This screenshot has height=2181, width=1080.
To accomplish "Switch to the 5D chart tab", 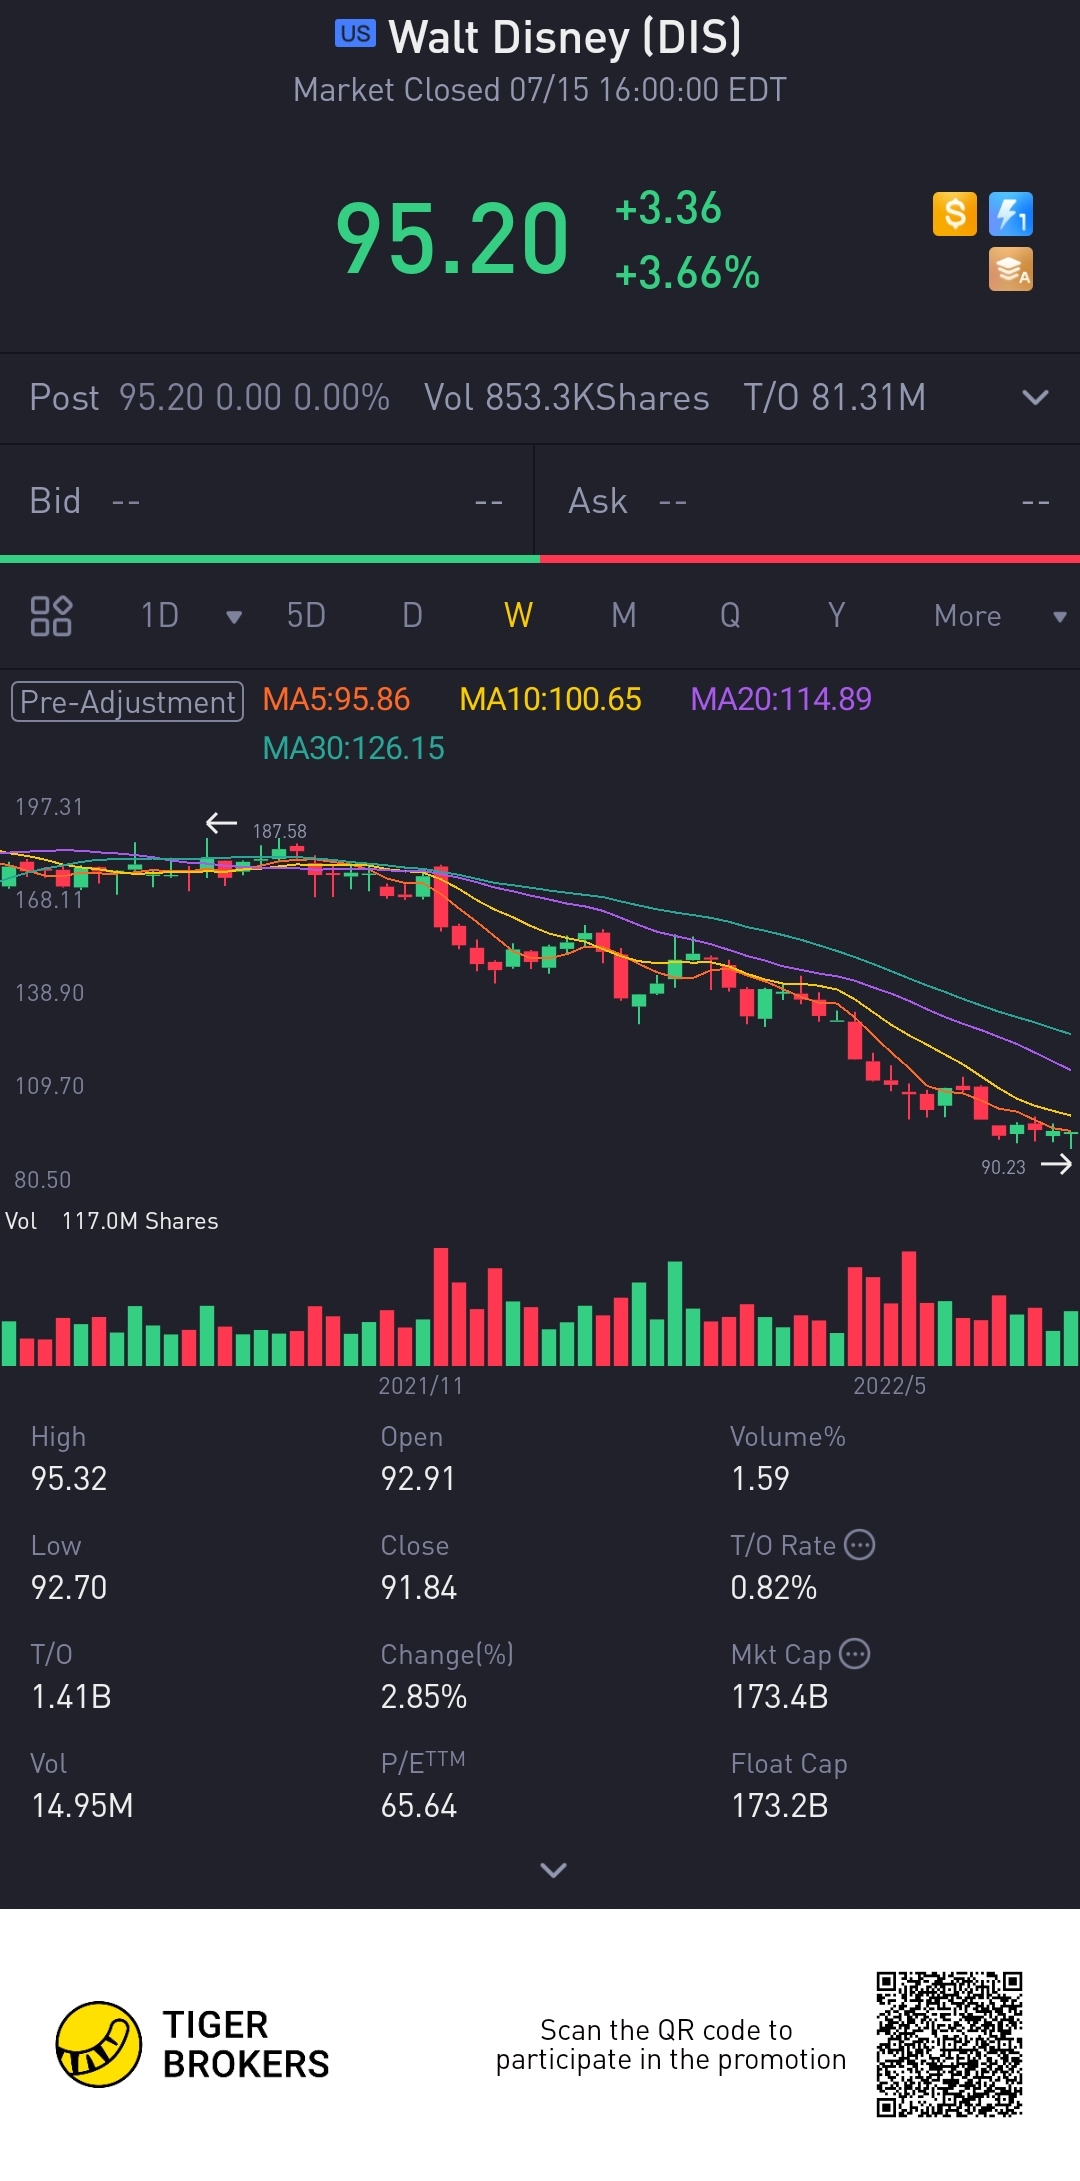I will coord(306,616).
